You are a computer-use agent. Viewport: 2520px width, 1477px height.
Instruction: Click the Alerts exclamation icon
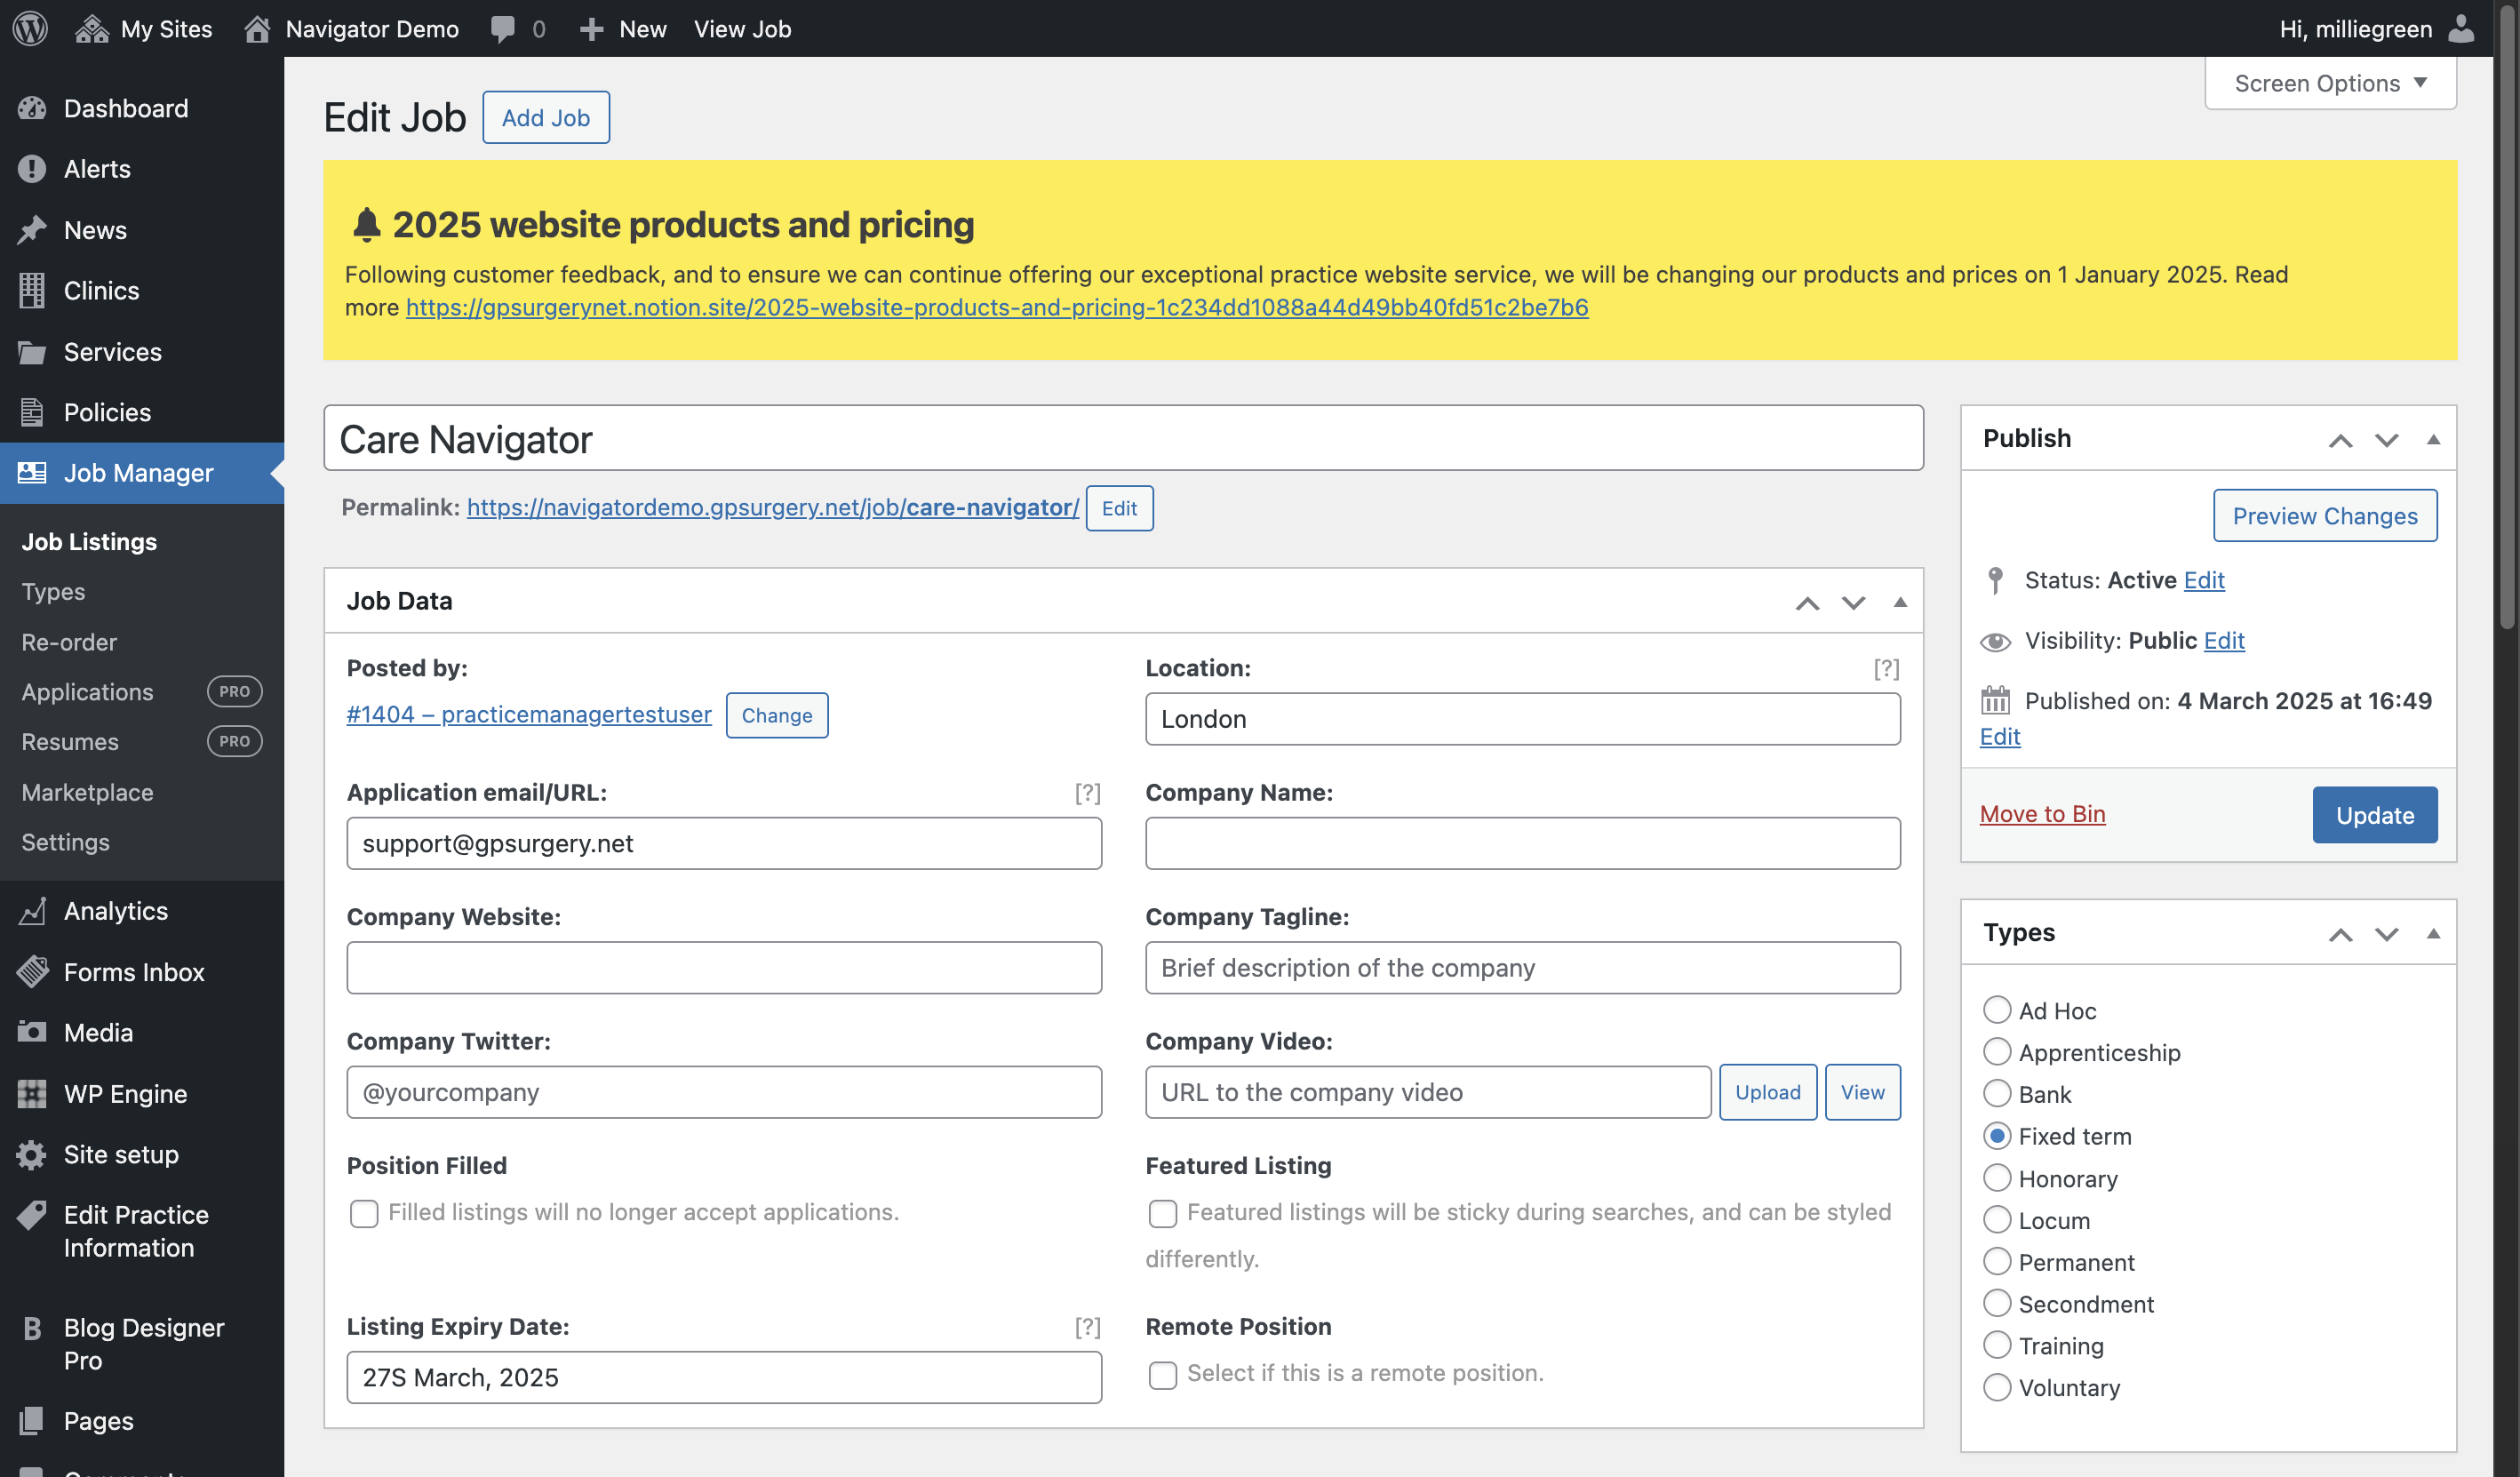pos(32,169)
